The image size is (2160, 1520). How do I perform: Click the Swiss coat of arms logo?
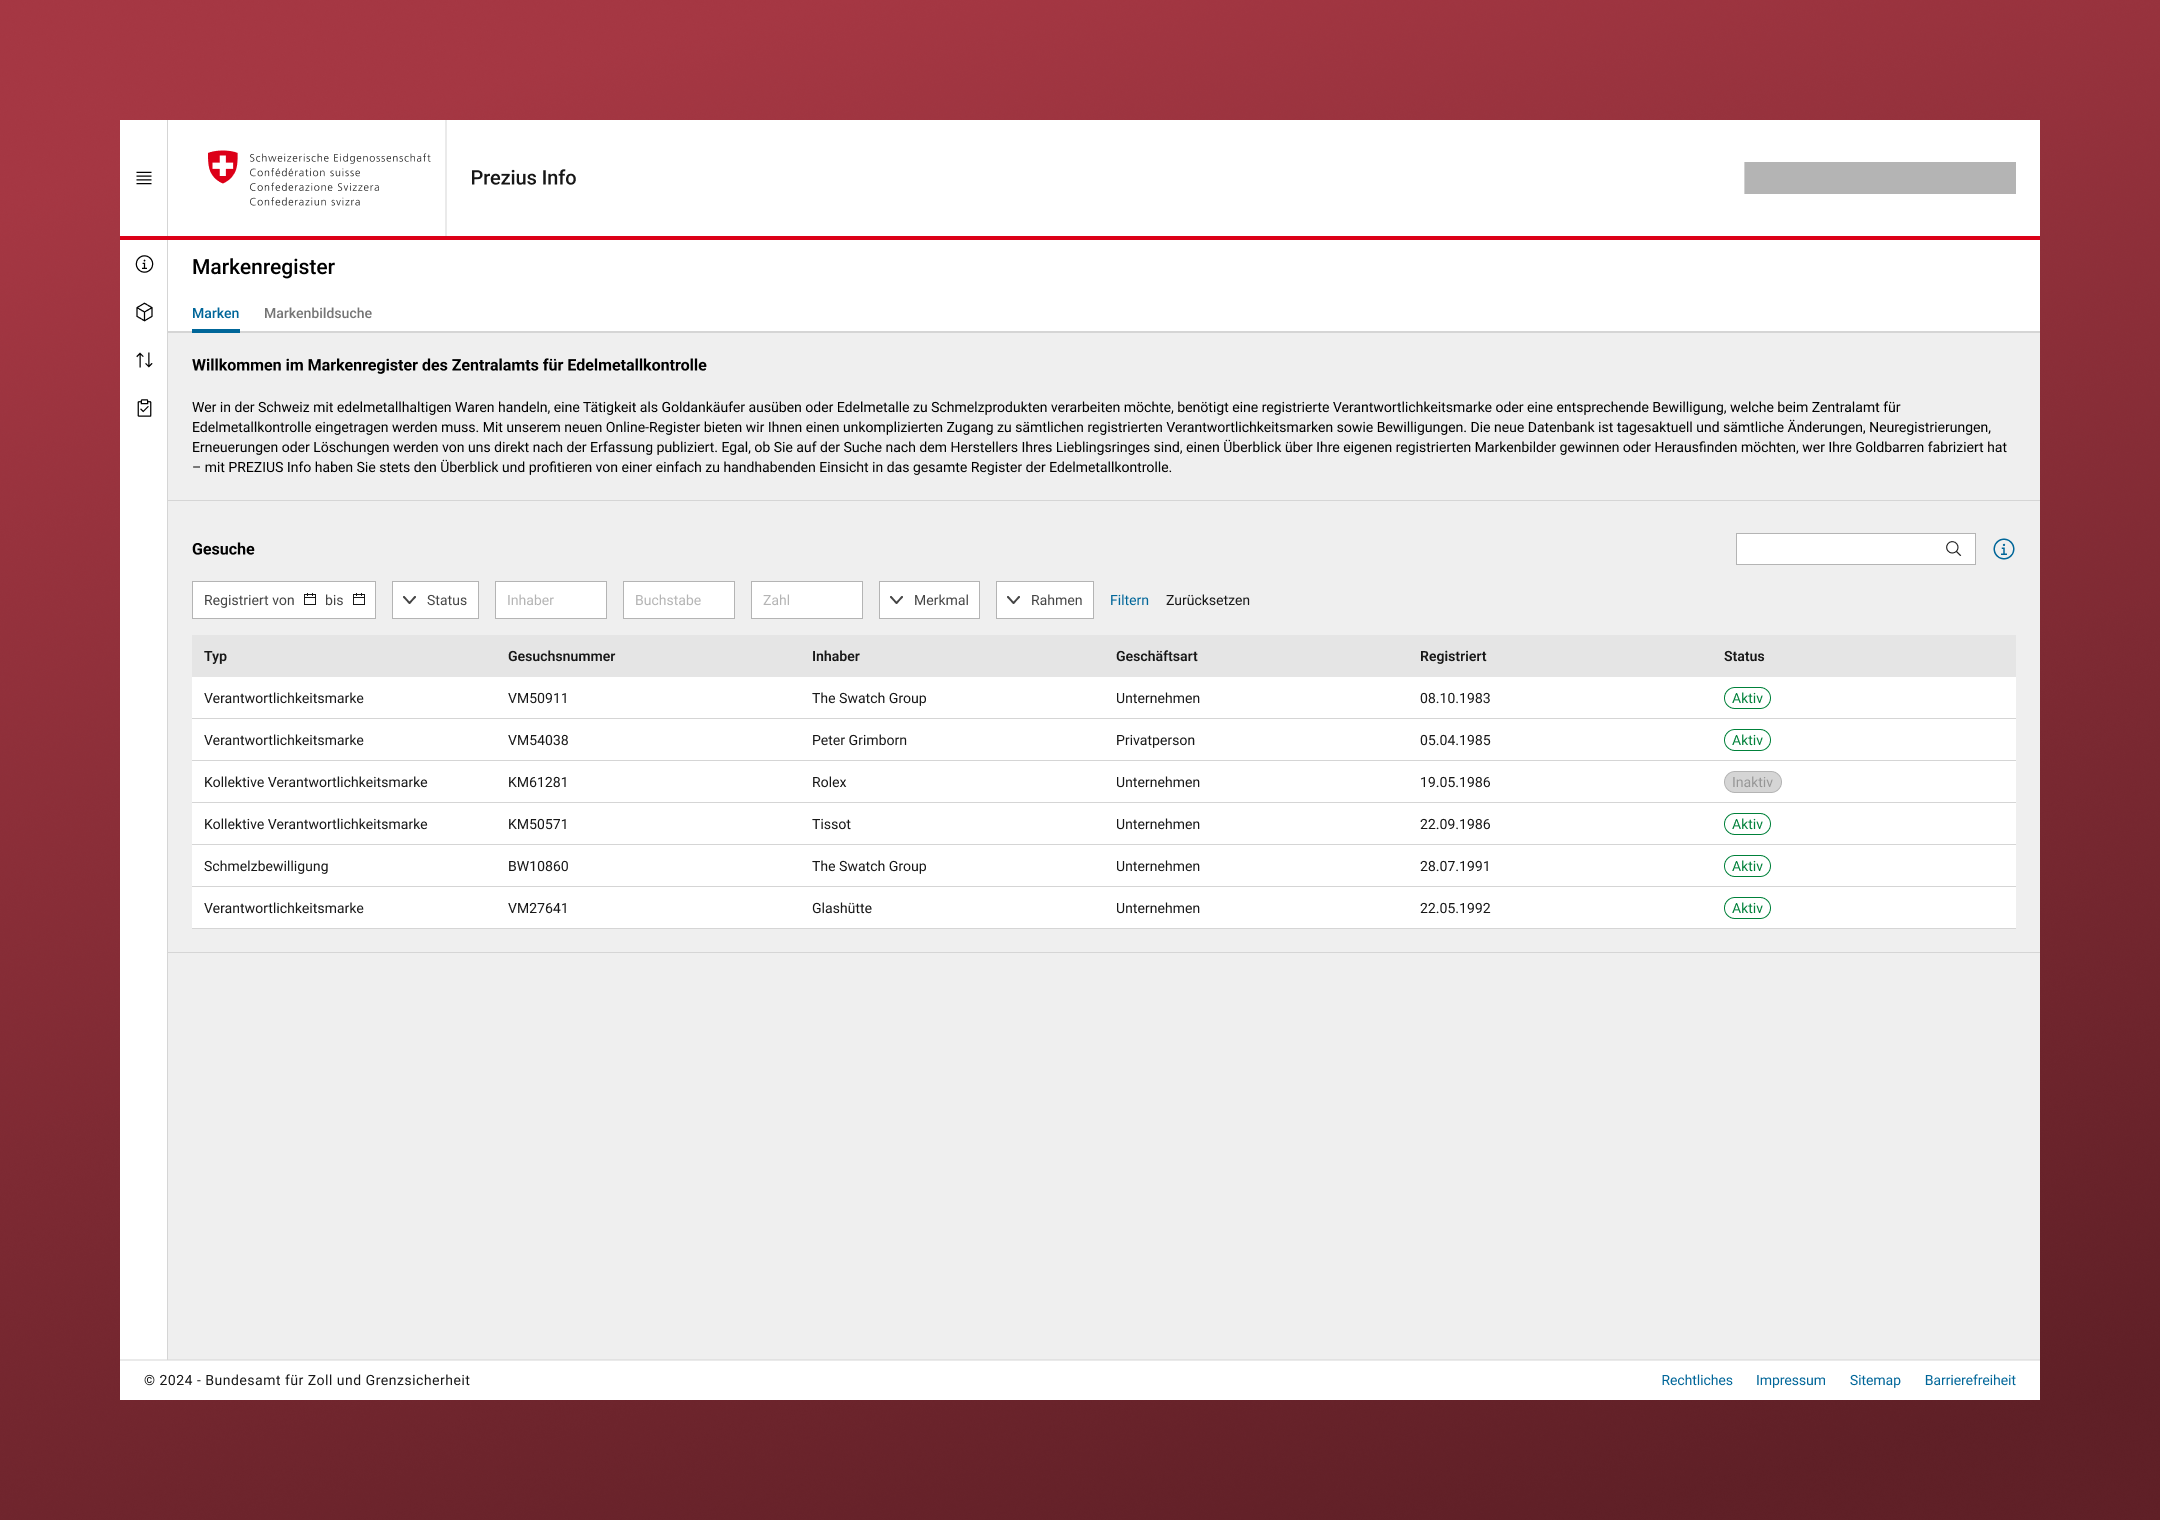[222, 167]
